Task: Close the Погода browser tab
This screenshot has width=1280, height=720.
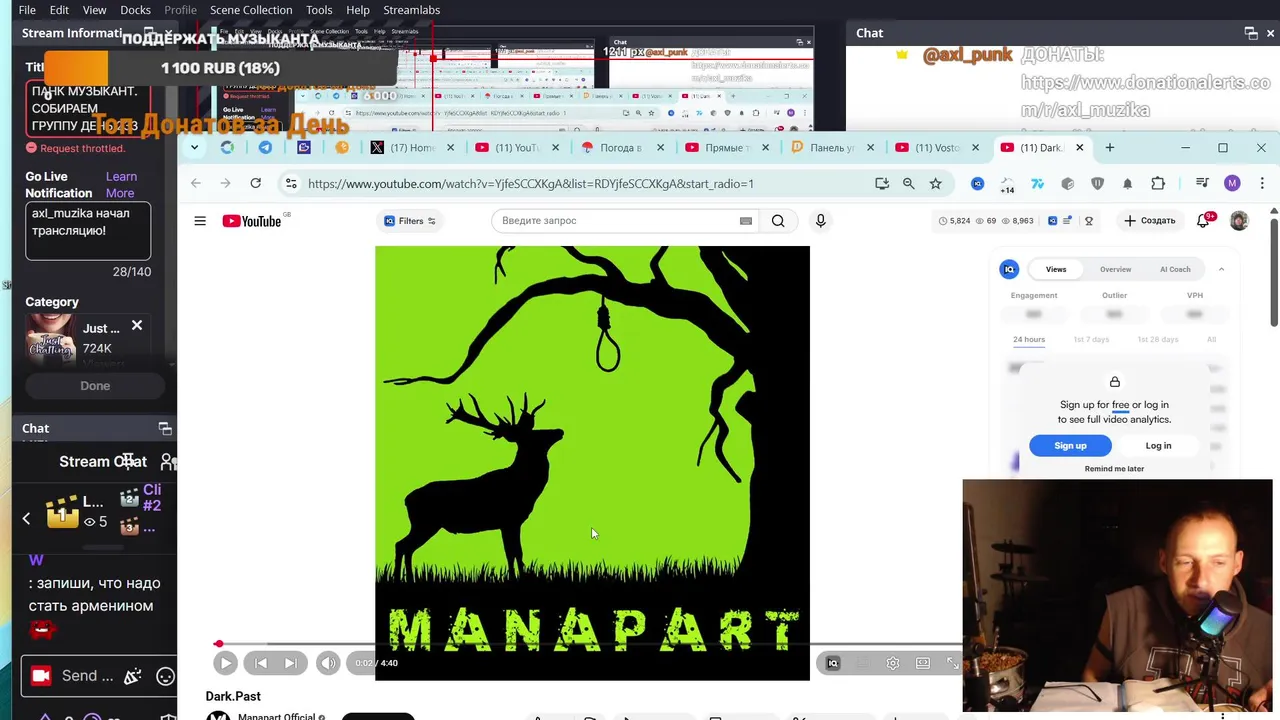Action: (x=660, y=148)
